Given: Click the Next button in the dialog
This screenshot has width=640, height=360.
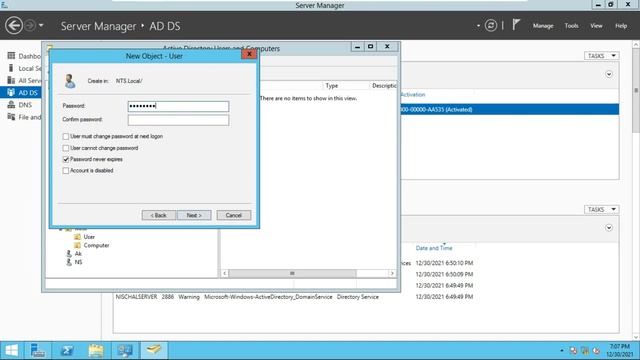Looking at the screenshot, I should (x=194, y=215).
